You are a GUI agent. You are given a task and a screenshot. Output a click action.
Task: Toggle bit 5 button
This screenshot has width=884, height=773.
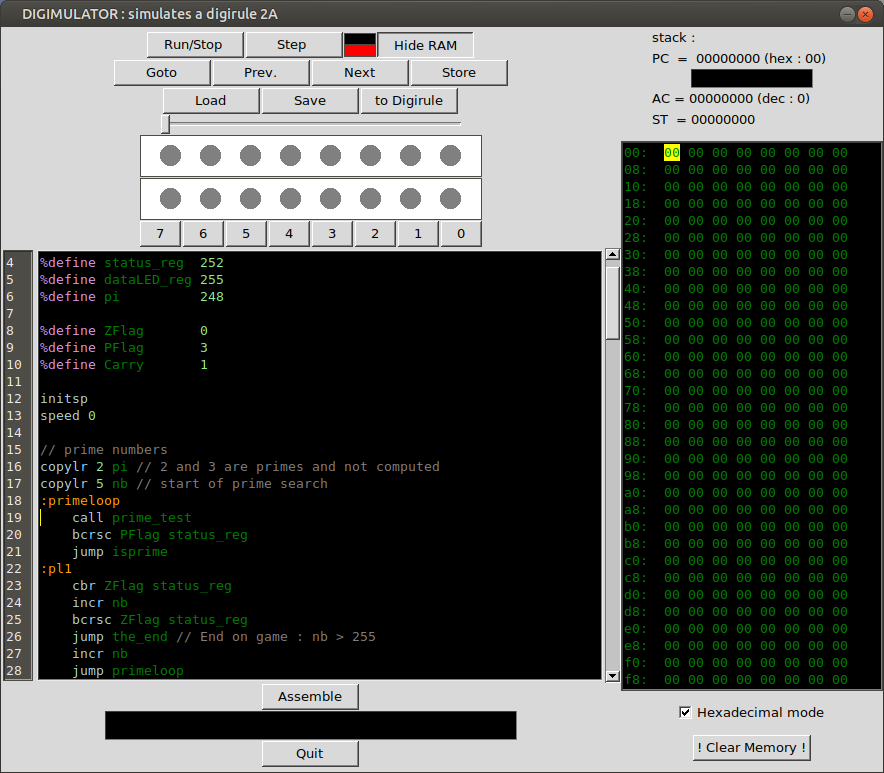coord(246,234)
